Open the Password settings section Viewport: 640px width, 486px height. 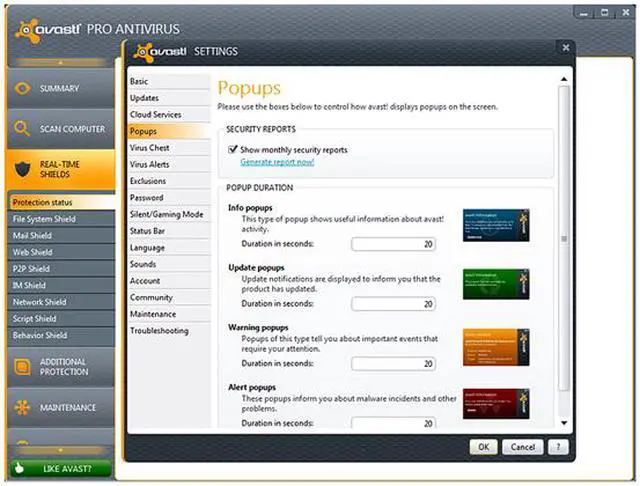169,198
